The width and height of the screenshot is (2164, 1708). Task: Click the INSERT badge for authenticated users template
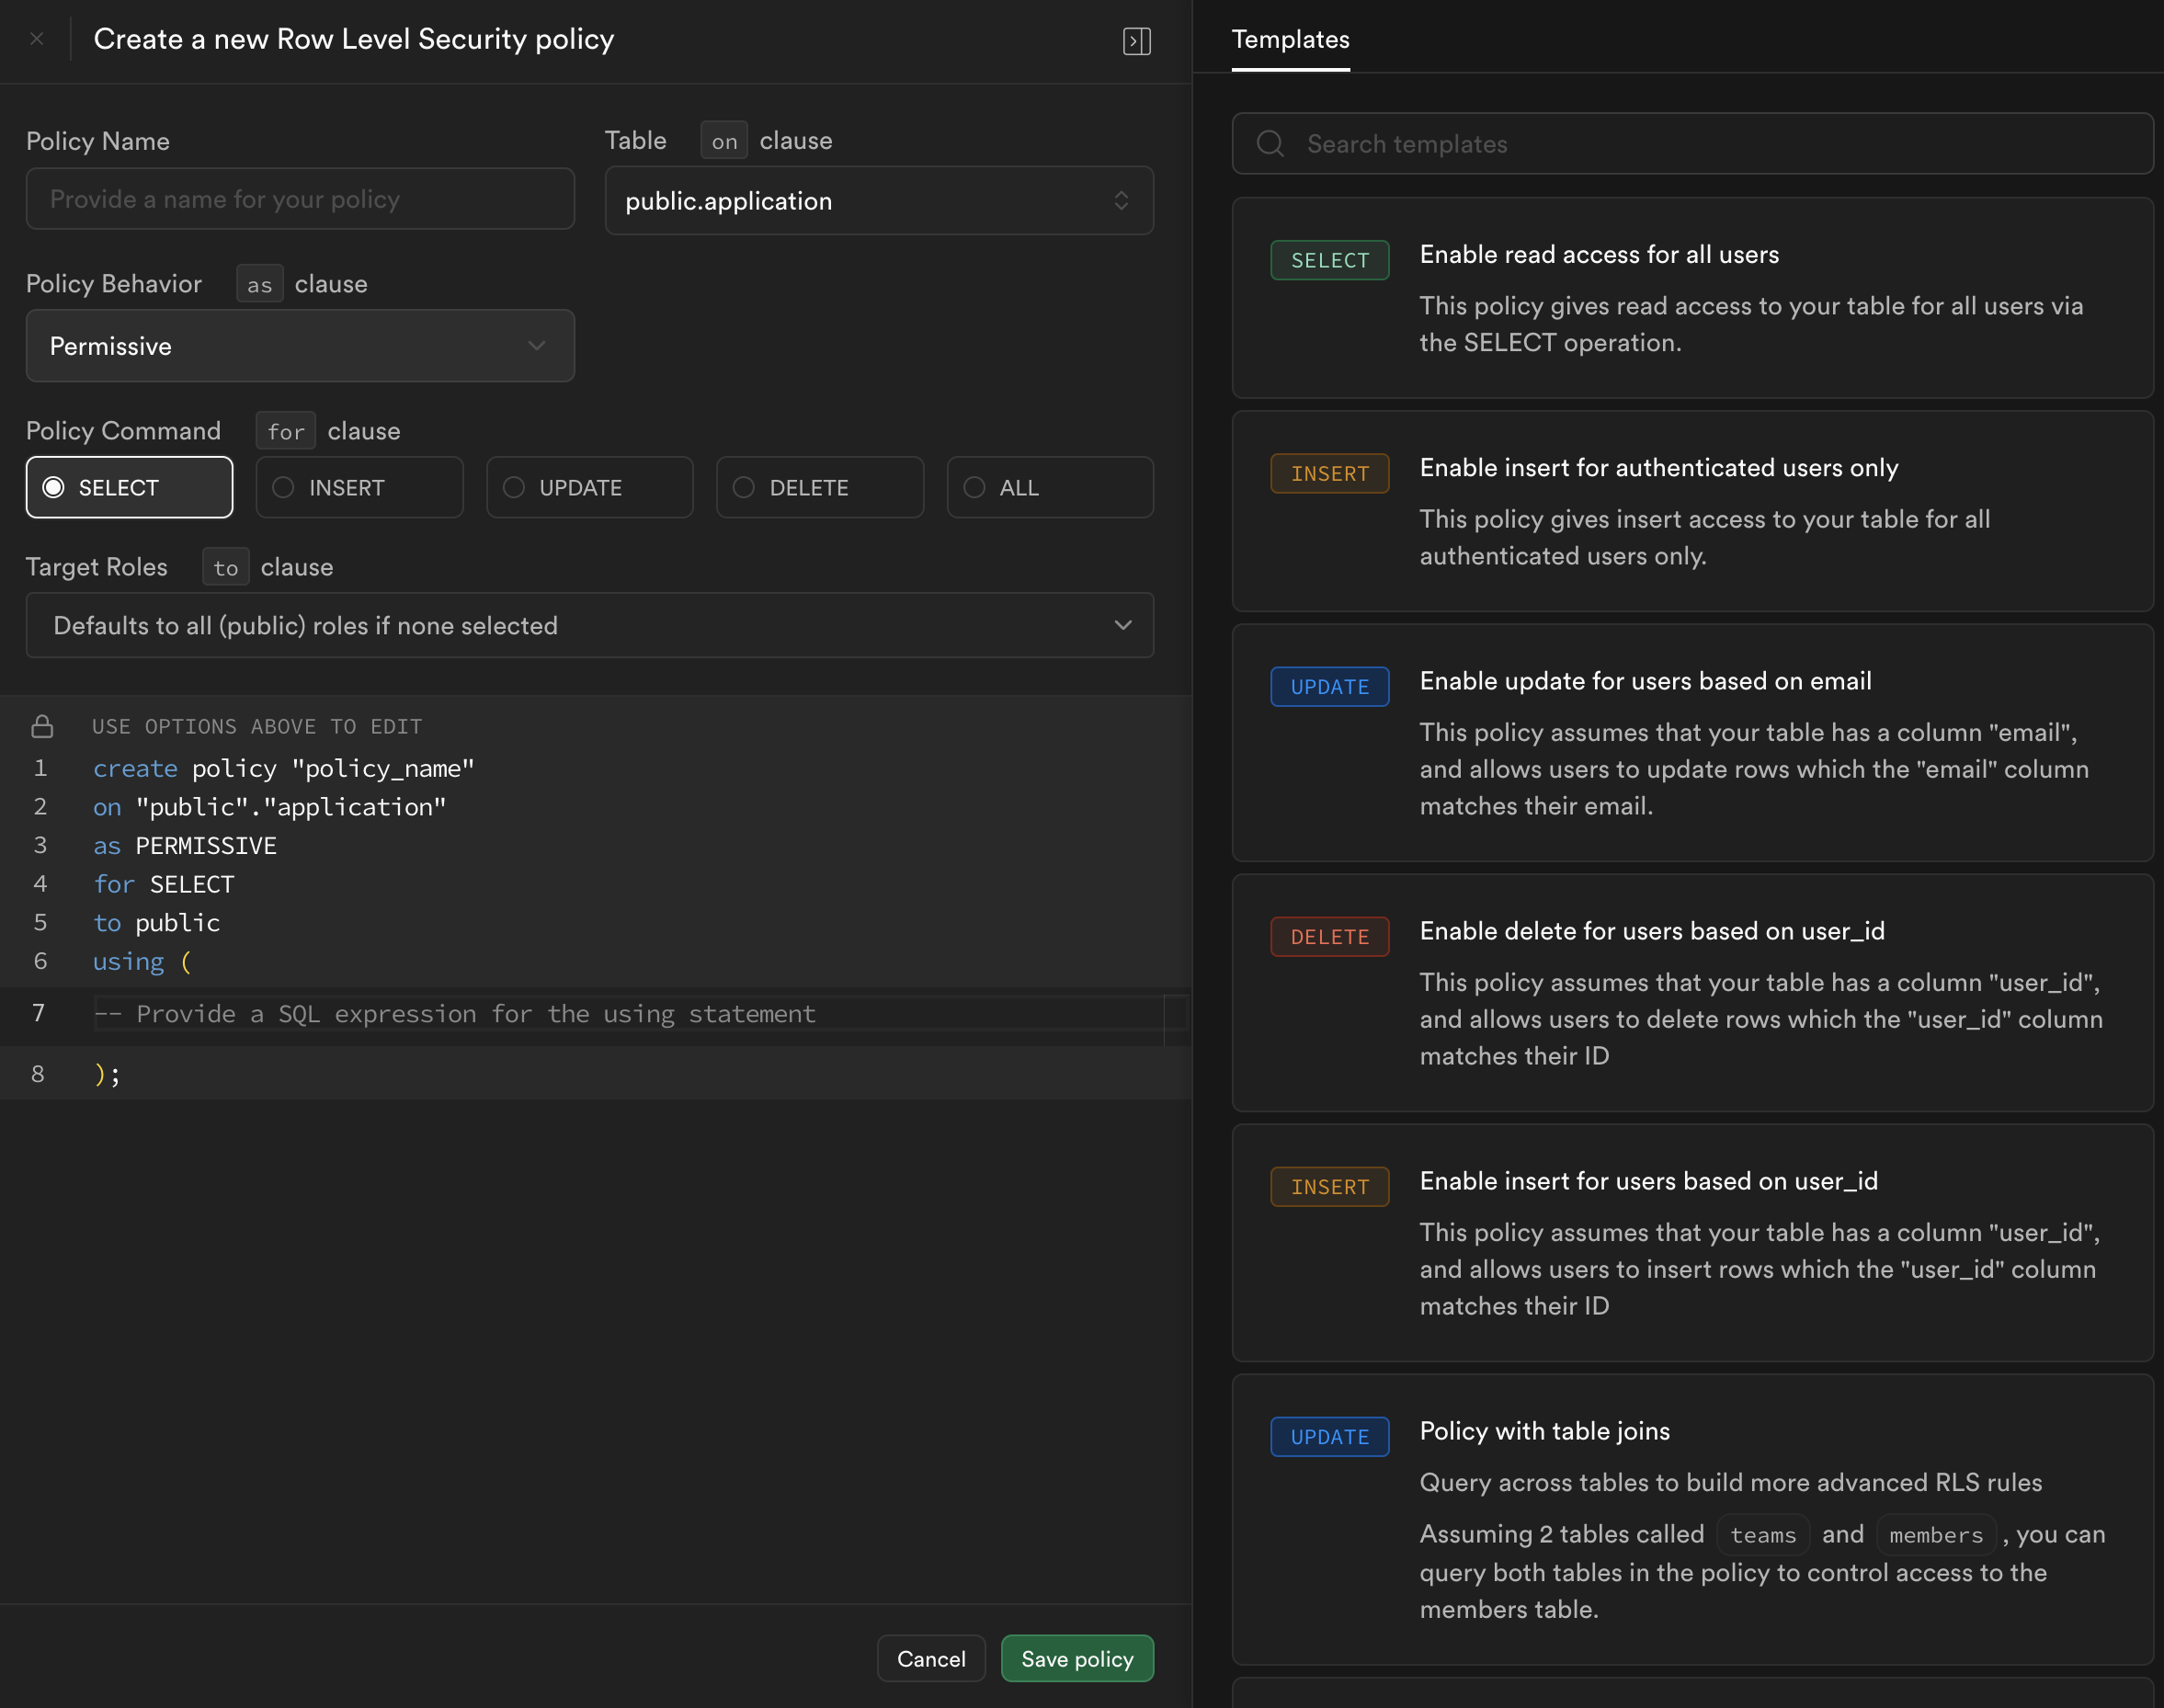(x=1329, y=474)
